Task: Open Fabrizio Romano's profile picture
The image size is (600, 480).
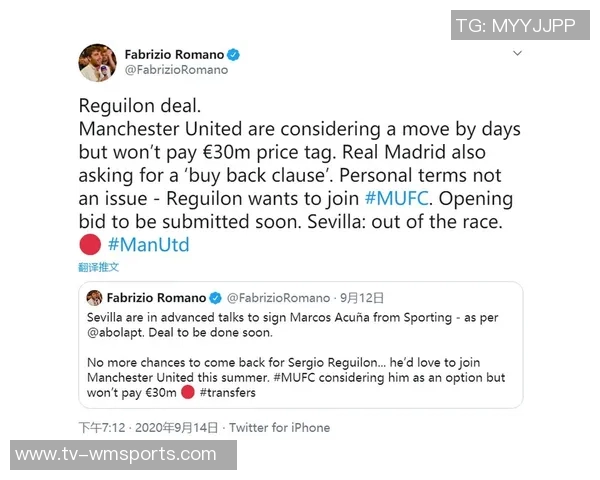Action: tap(98, 63)
